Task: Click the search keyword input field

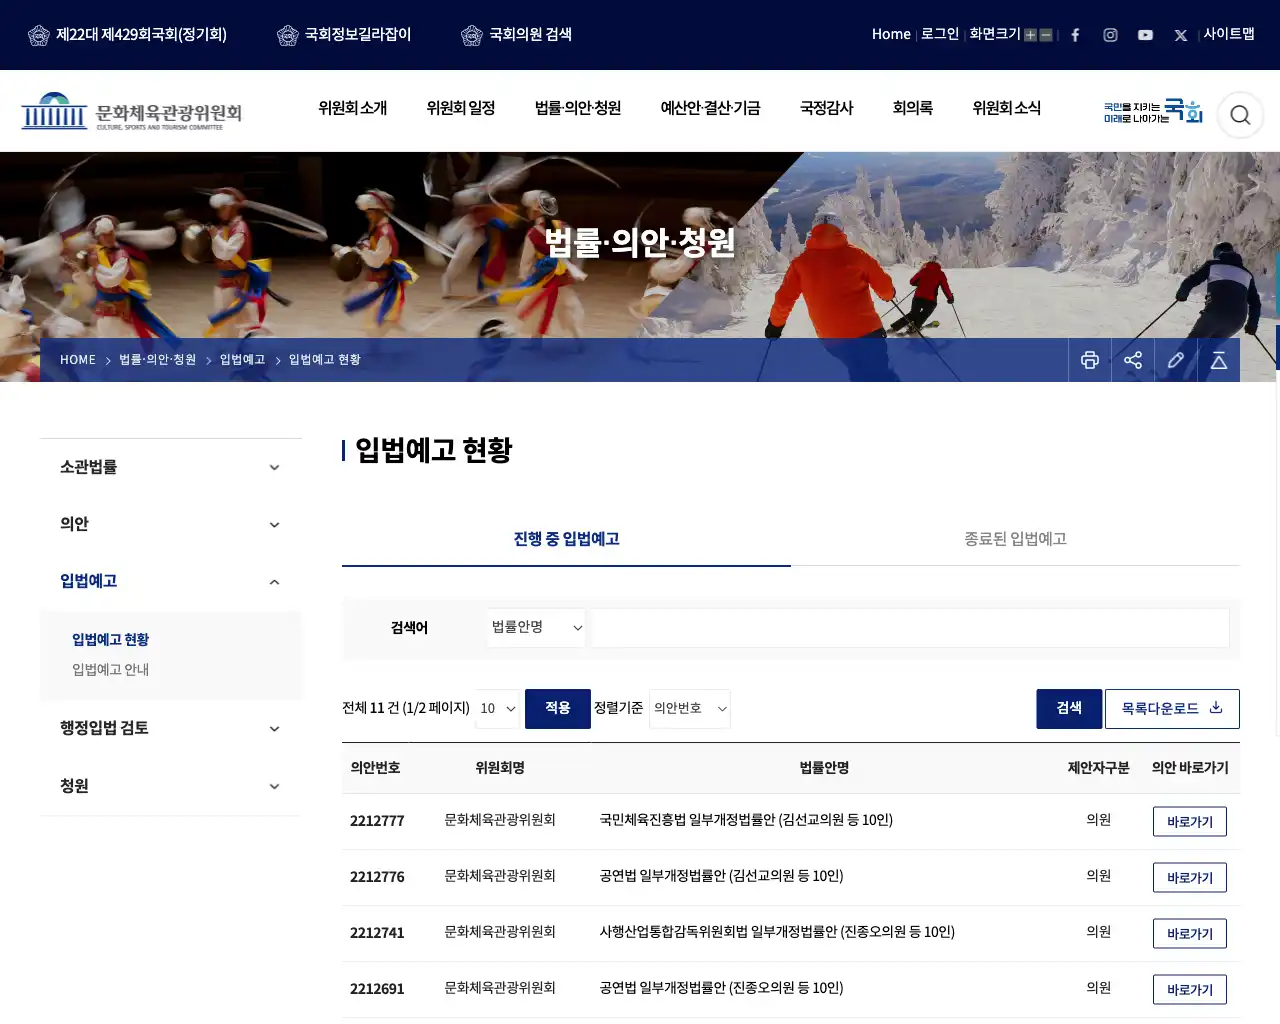Action: (910, 627)
